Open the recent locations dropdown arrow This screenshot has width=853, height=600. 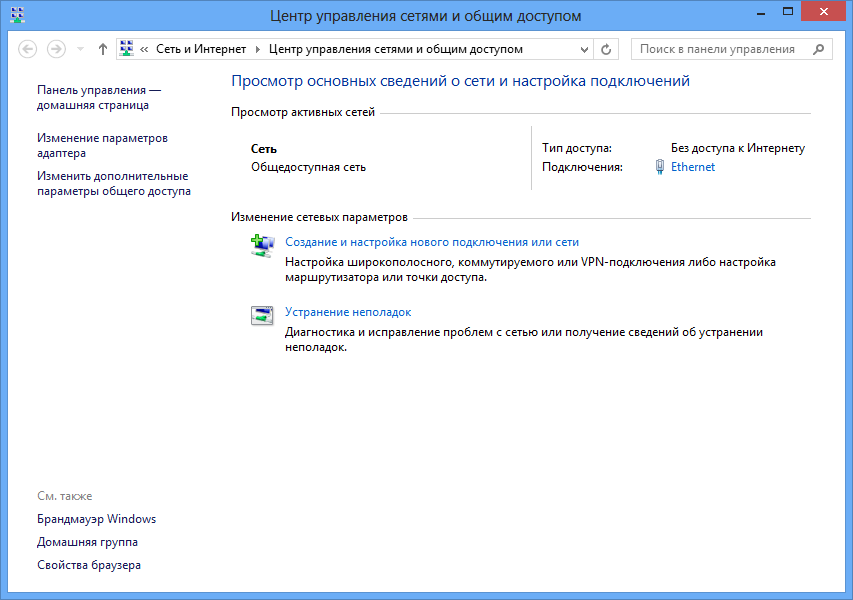click(x=79, y=49)
